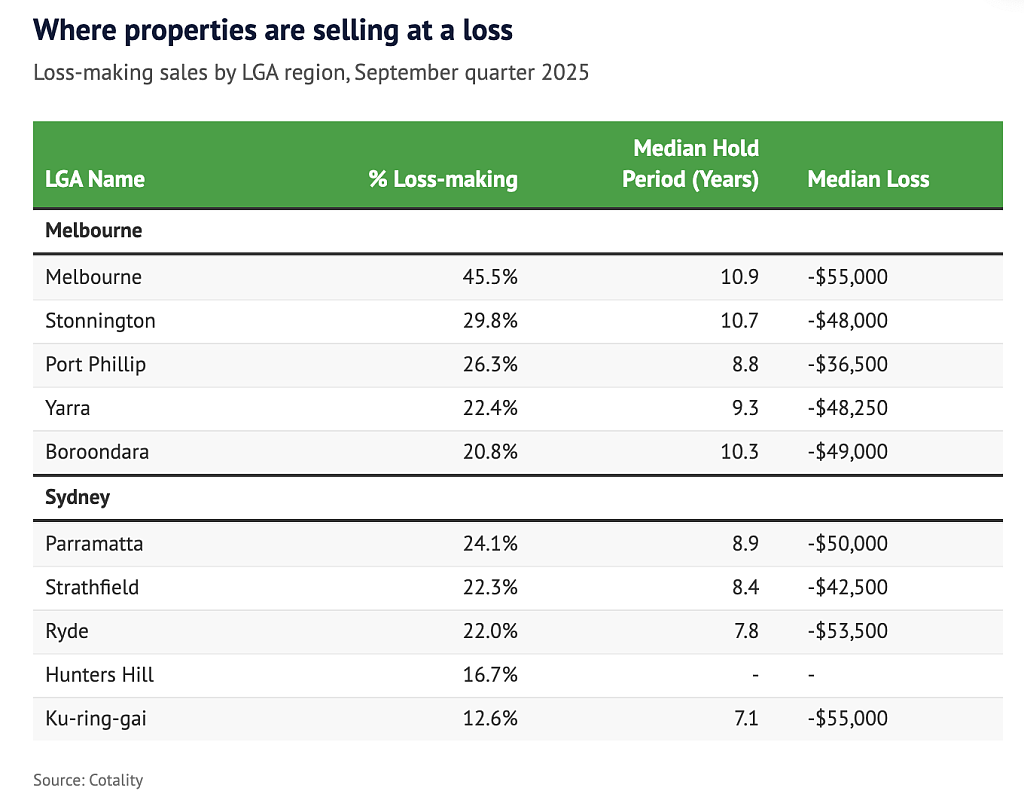The image size is (1024, 797).
Task: Select the -$53,500 median loss cell
Action: (x=847, y=631)
